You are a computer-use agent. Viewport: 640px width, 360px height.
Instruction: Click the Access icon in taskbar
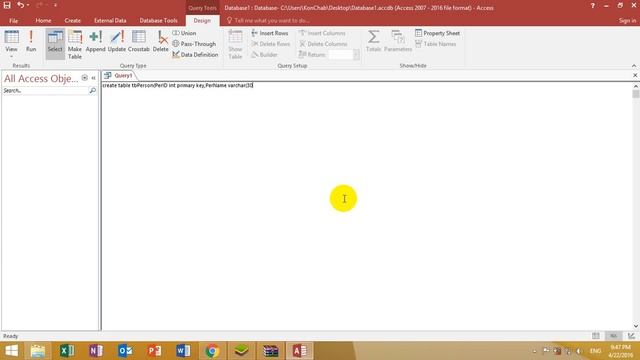300,351
